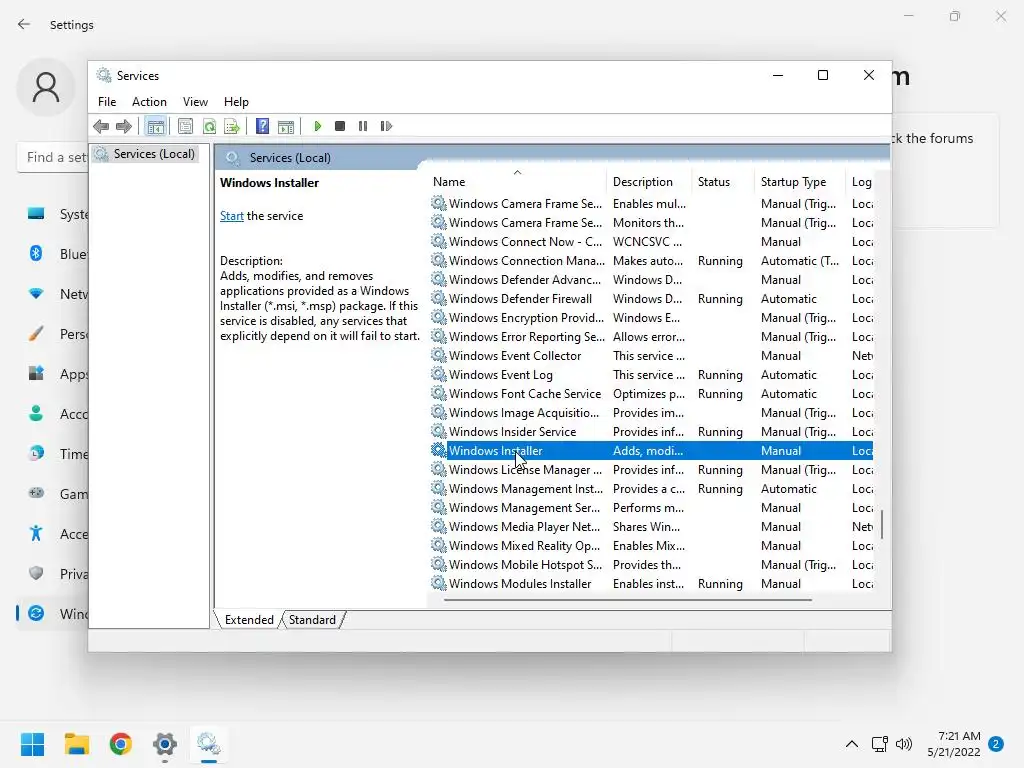Viewport: 1024px width, 768px height.
Task: Toggle the Show/Hide Console Tree toolbar icon
Action: [x=155, y=126]
